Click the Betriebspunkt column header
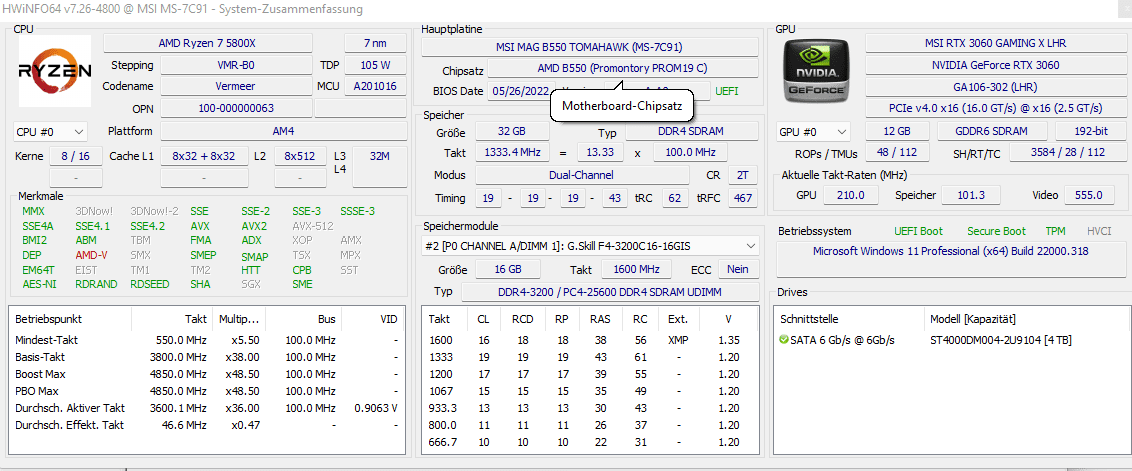The height and width of the screenshot is (471, 1132). point(70,319)
